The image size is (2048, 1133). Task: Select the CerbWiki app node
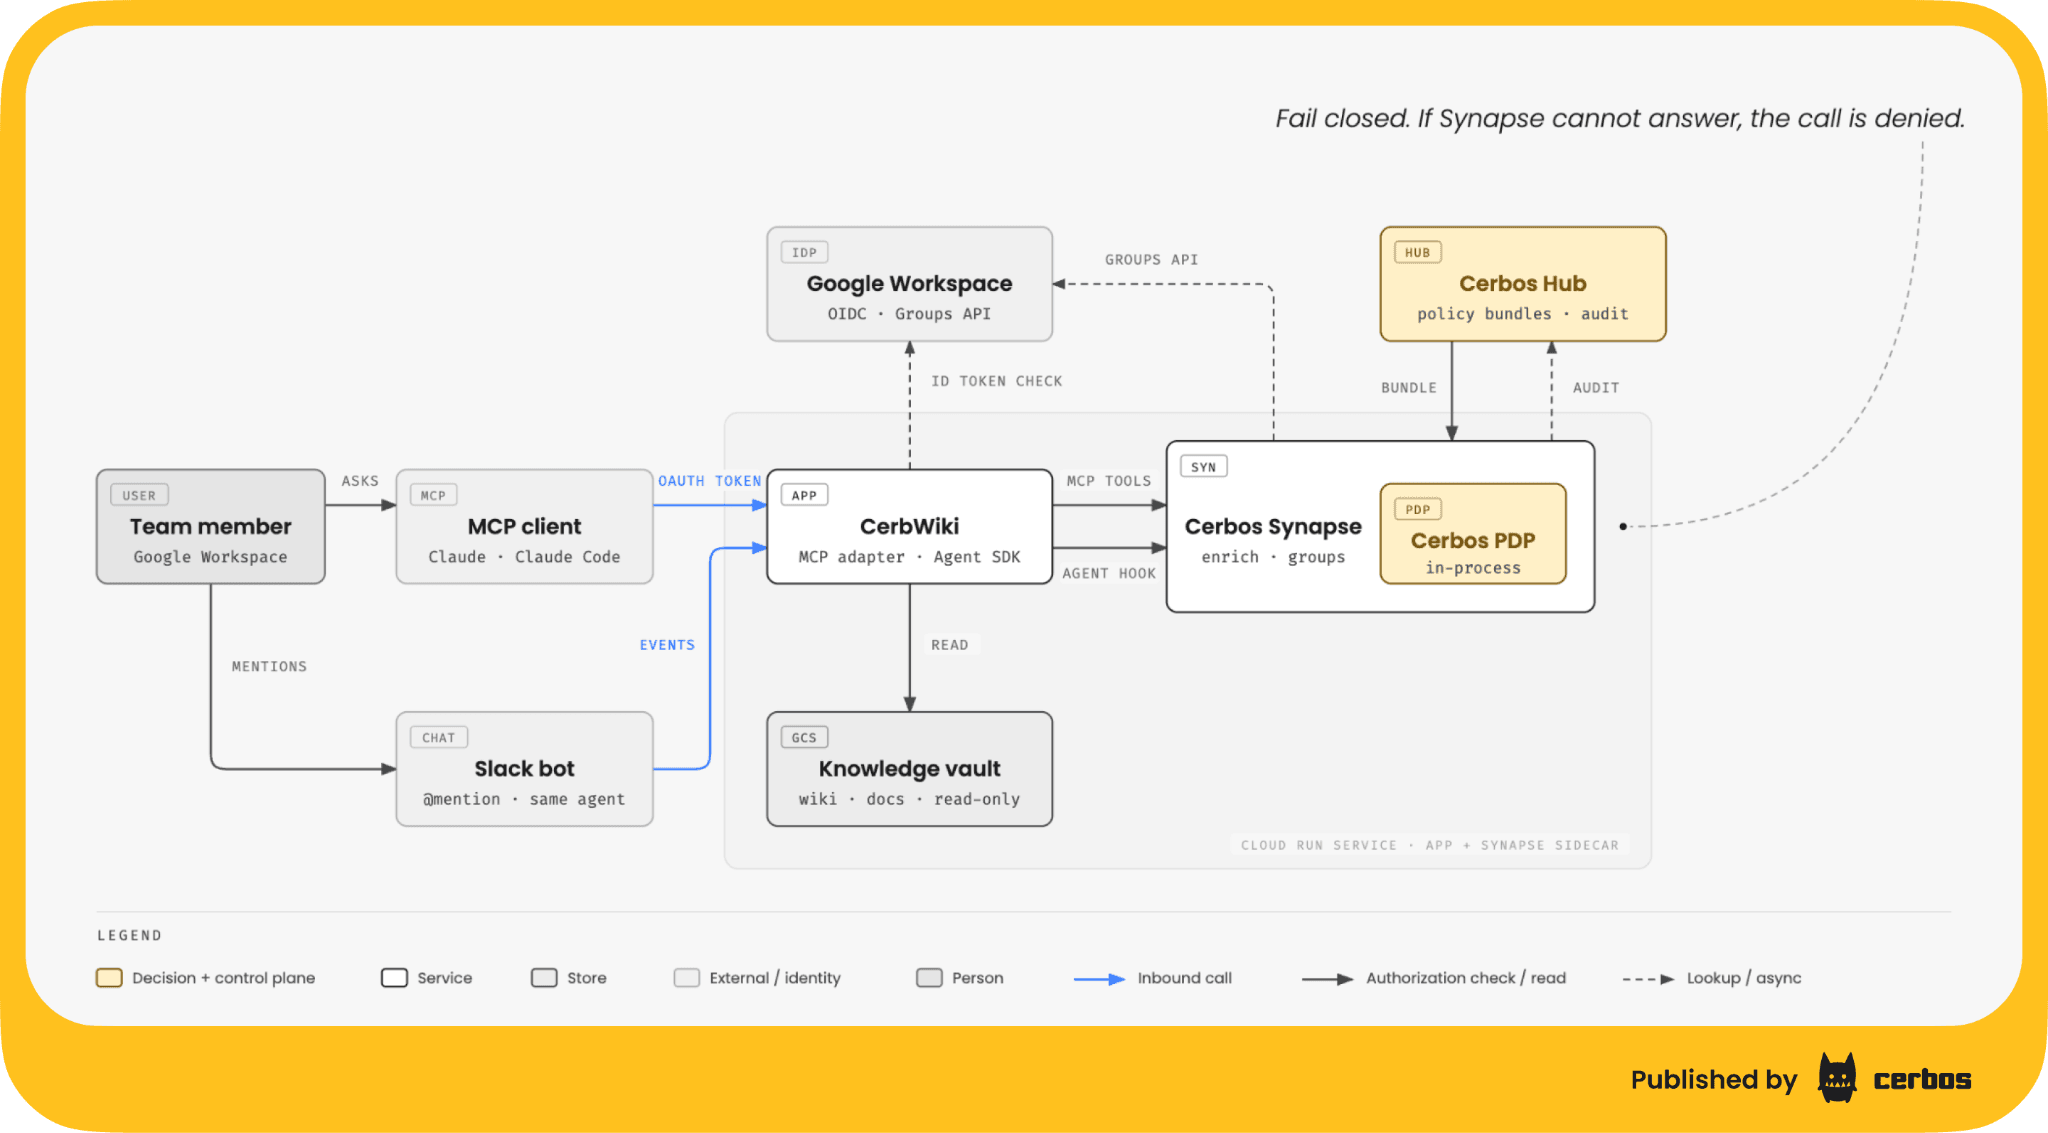(x=910, y=527)
